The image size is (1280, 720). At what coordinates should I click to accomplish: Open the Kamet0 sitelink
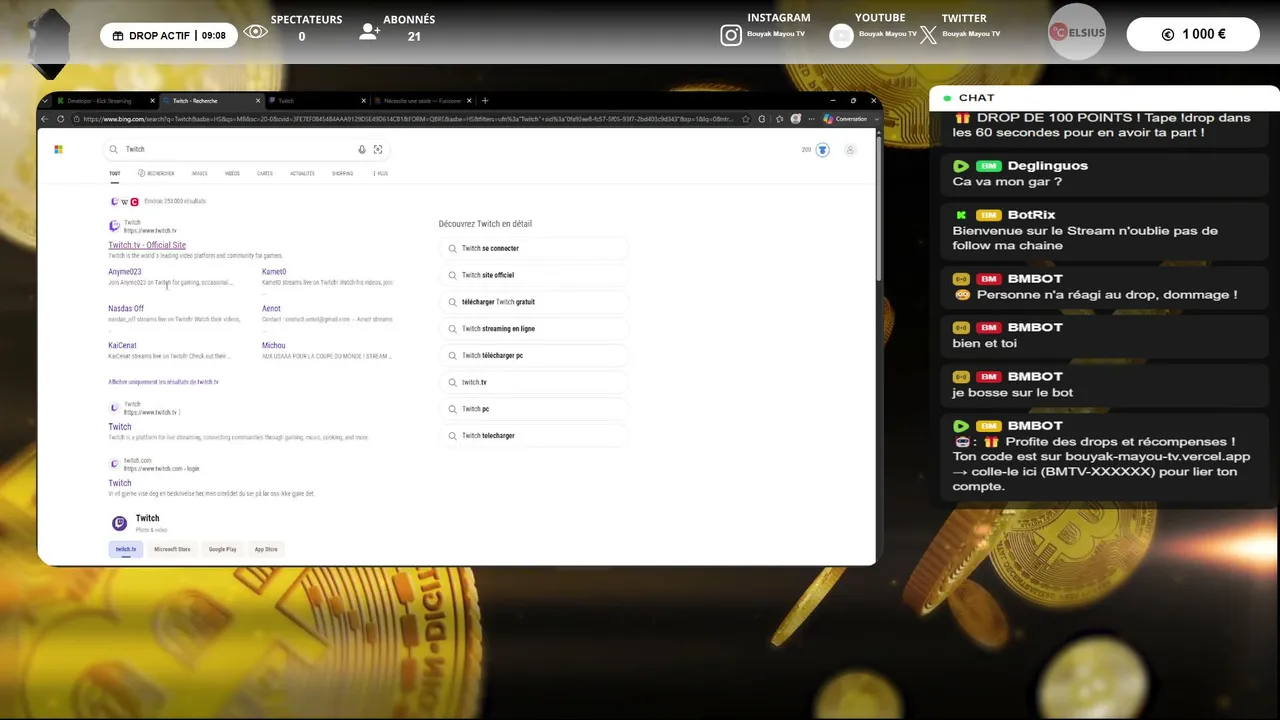tap(274, 272)
